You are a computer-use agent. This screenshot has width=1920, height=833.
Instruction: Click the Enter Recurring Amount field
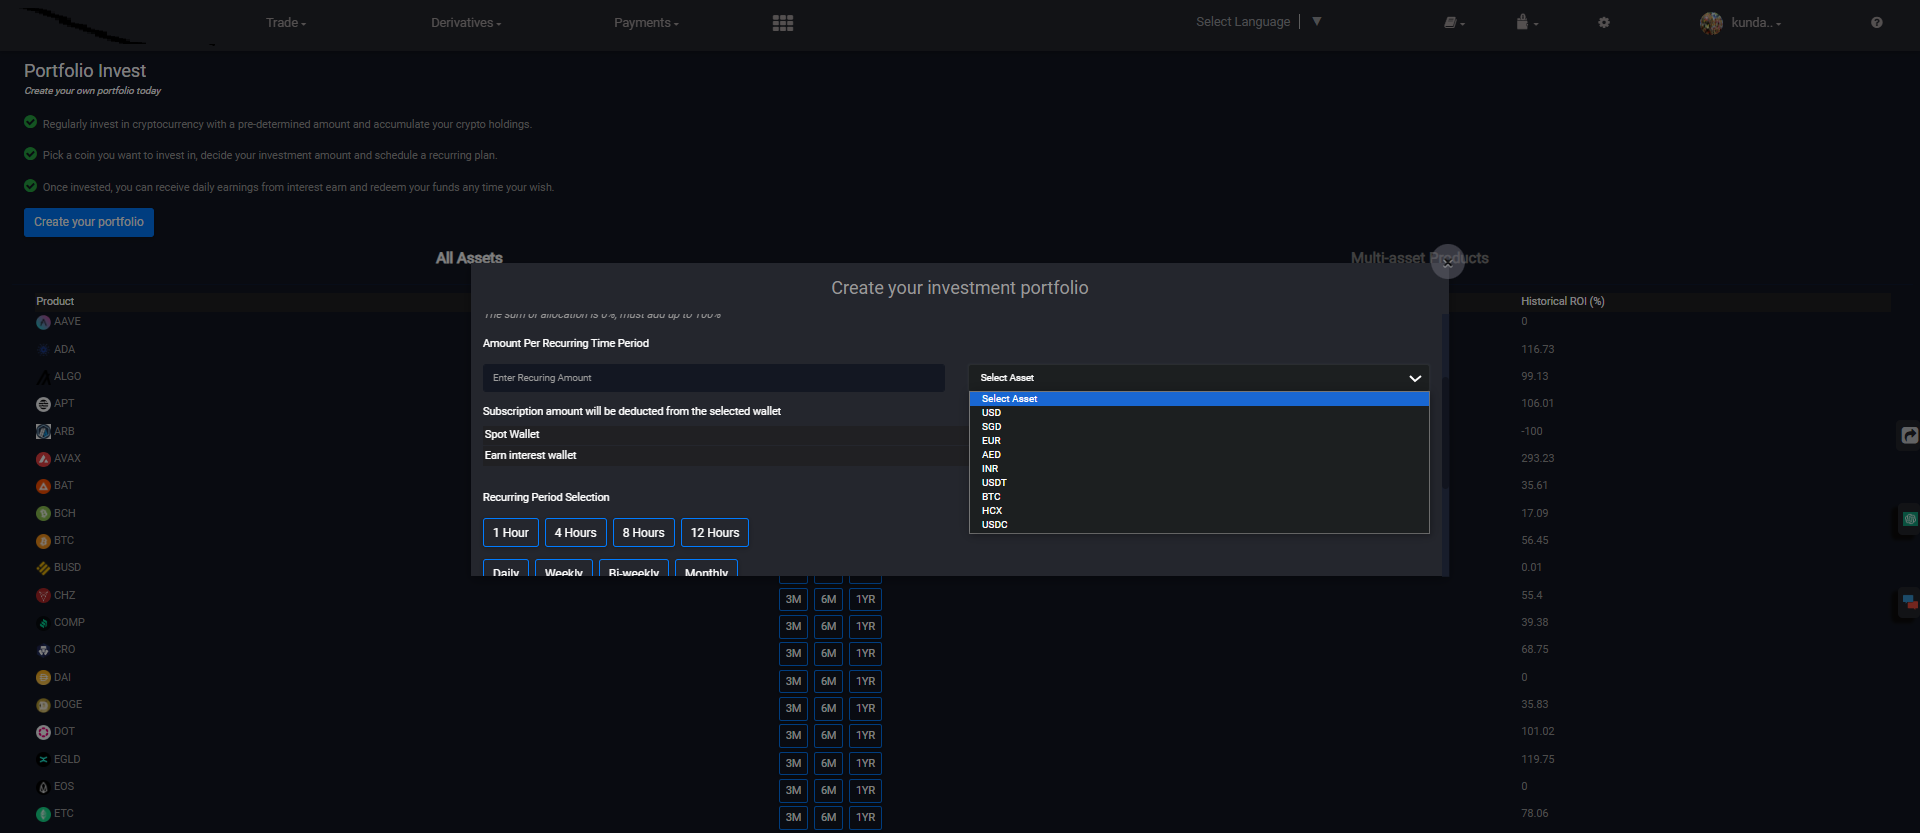713,378
